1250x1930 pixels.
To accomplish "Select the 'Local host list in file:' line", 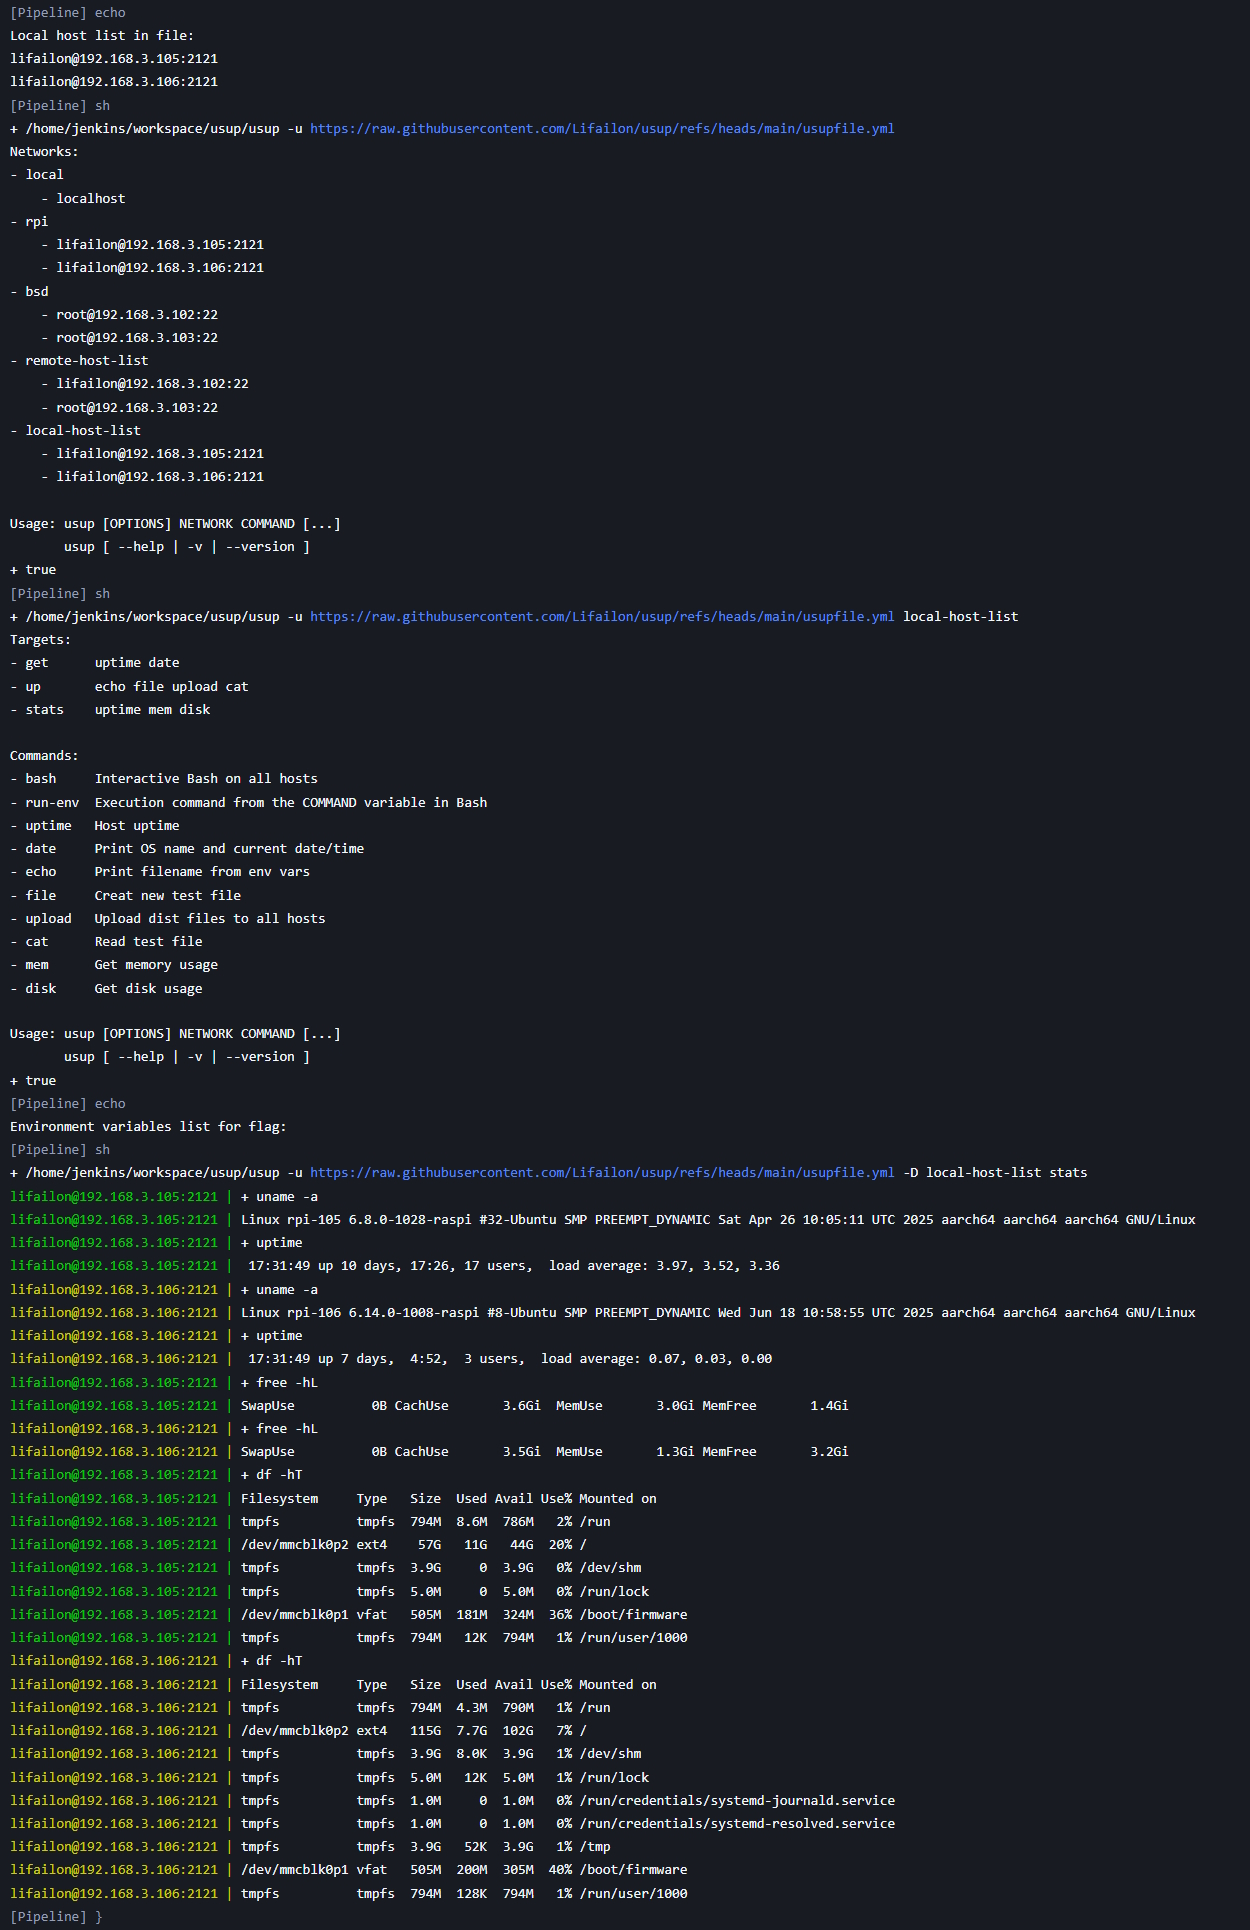I will (102, 35).
